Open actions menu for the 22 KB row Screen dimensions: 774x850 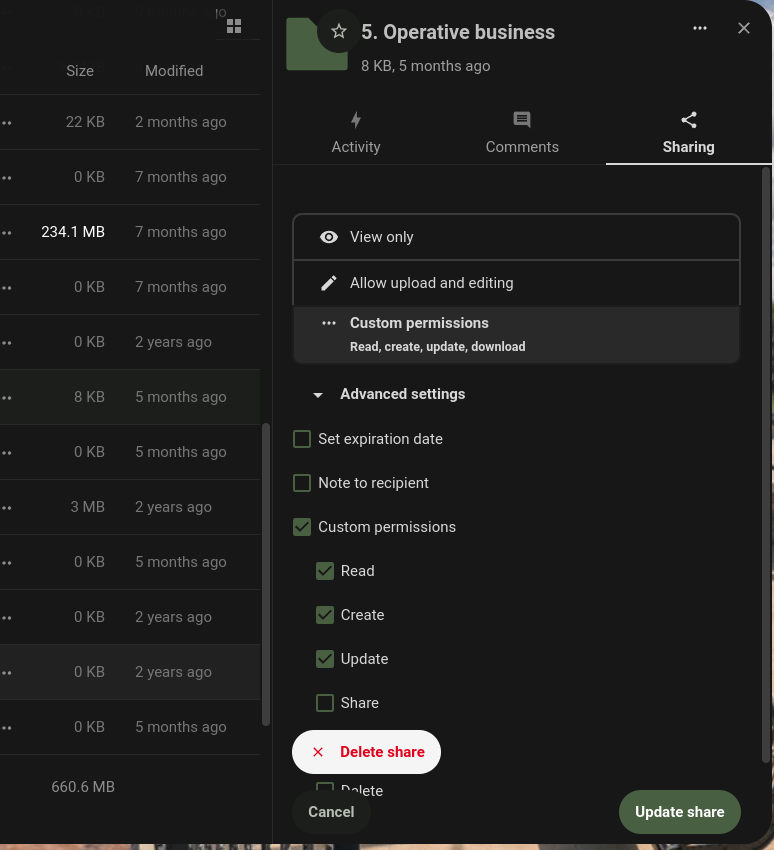tap(5, 123)
